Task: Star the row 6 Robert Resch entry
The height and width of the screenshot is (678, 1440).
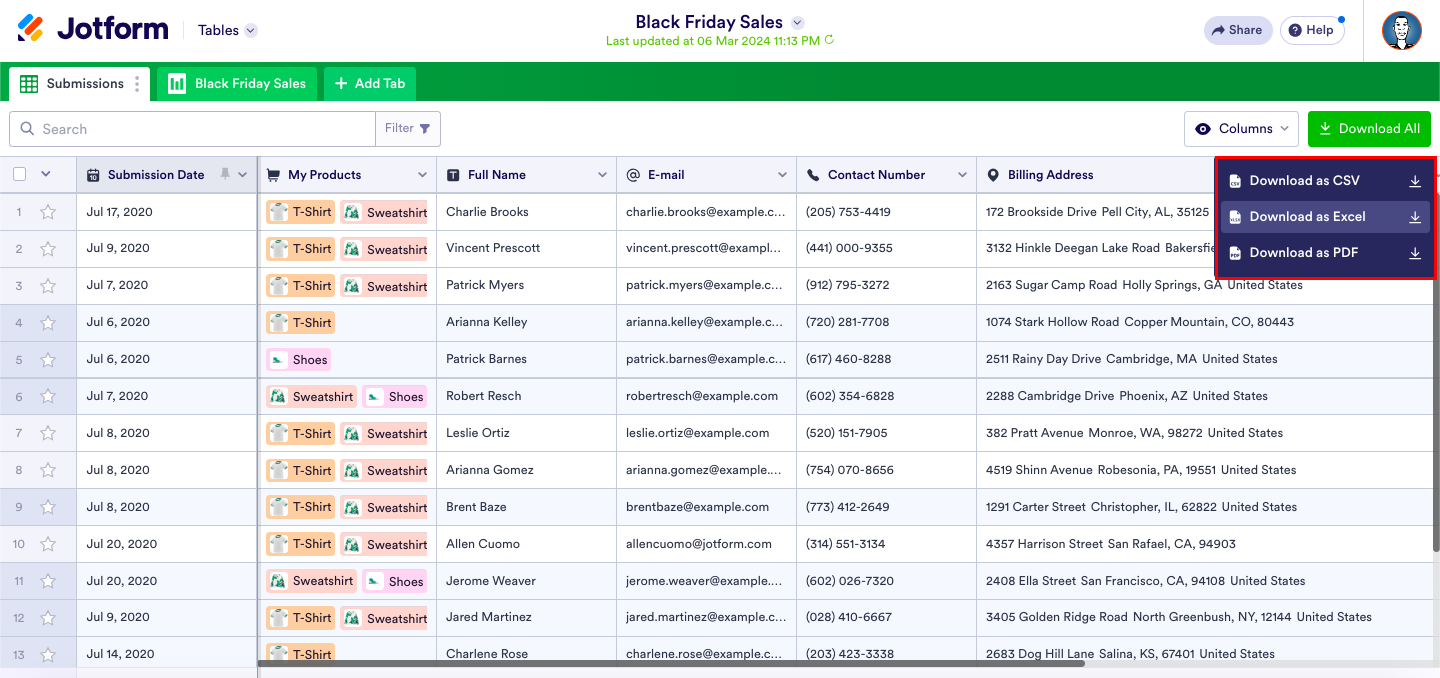Action: 48,397
